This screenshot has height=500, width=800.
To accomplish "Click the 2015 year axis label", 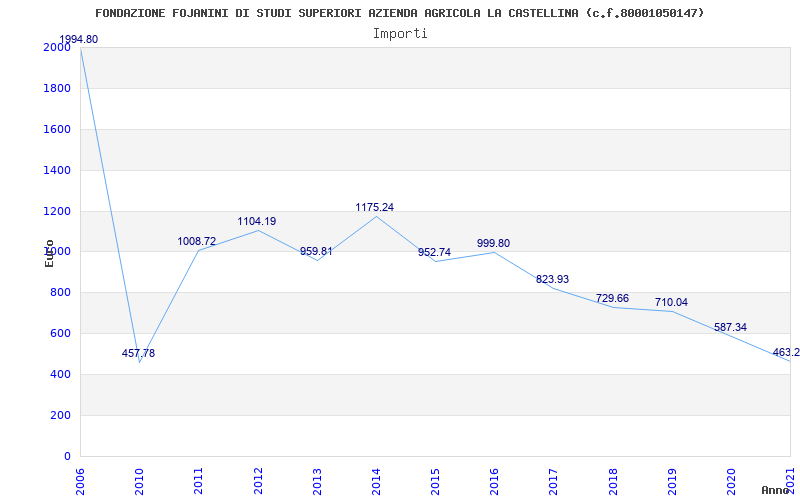I will click(436, 481).
